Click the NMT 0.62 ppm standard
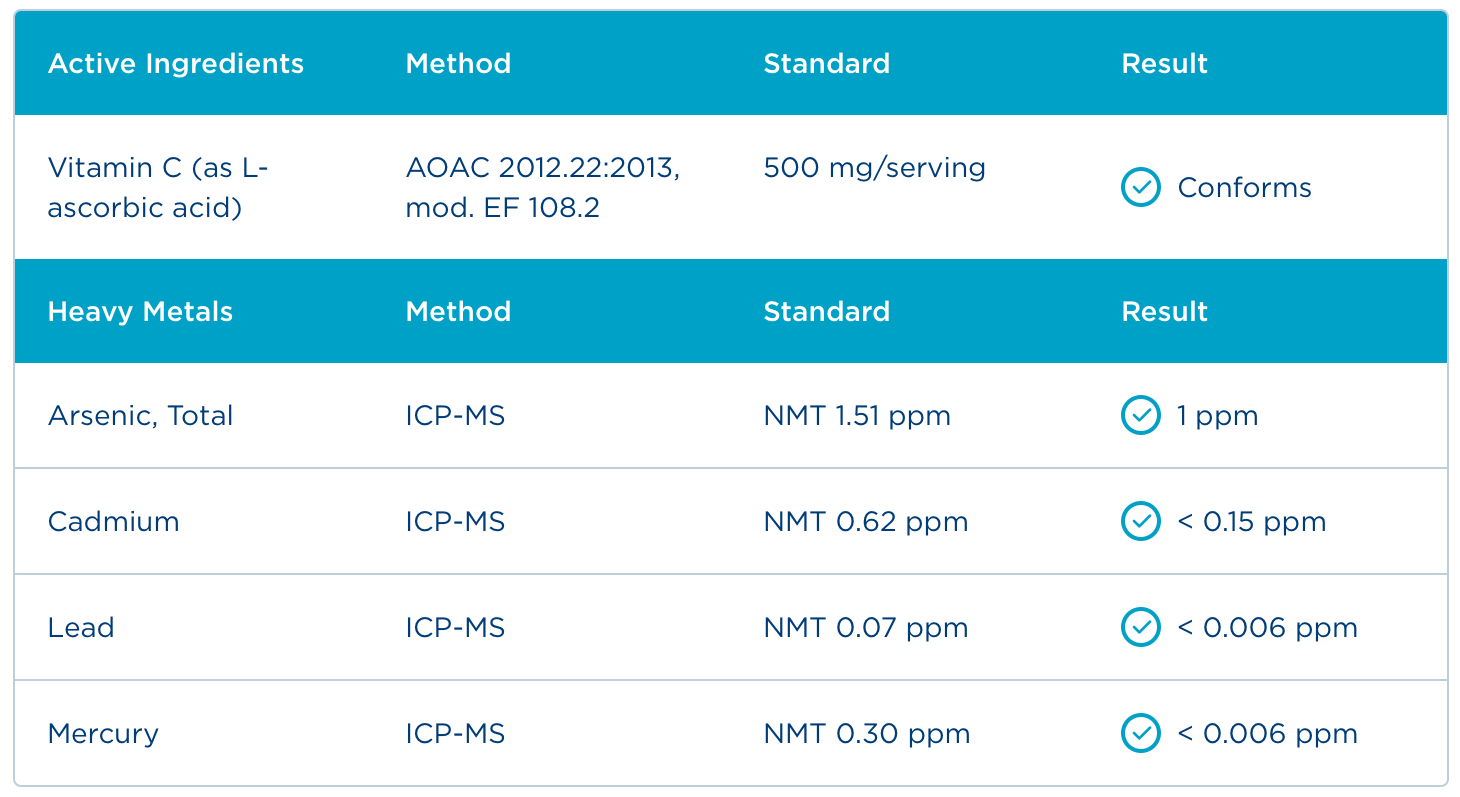1460x797 pixels. coord(866,522)
